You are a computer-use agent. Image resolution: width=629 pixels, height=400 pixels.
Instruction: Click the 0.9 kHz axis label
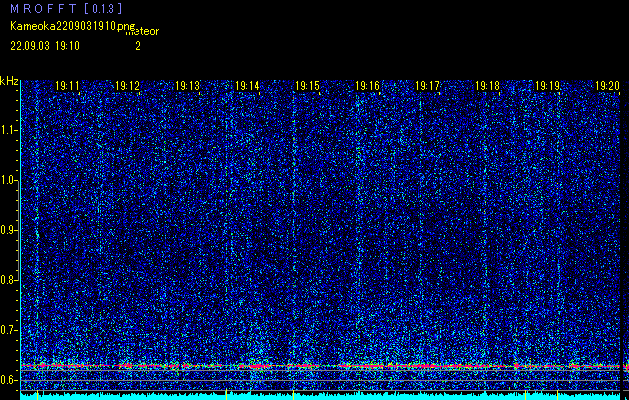coord(7,230)
